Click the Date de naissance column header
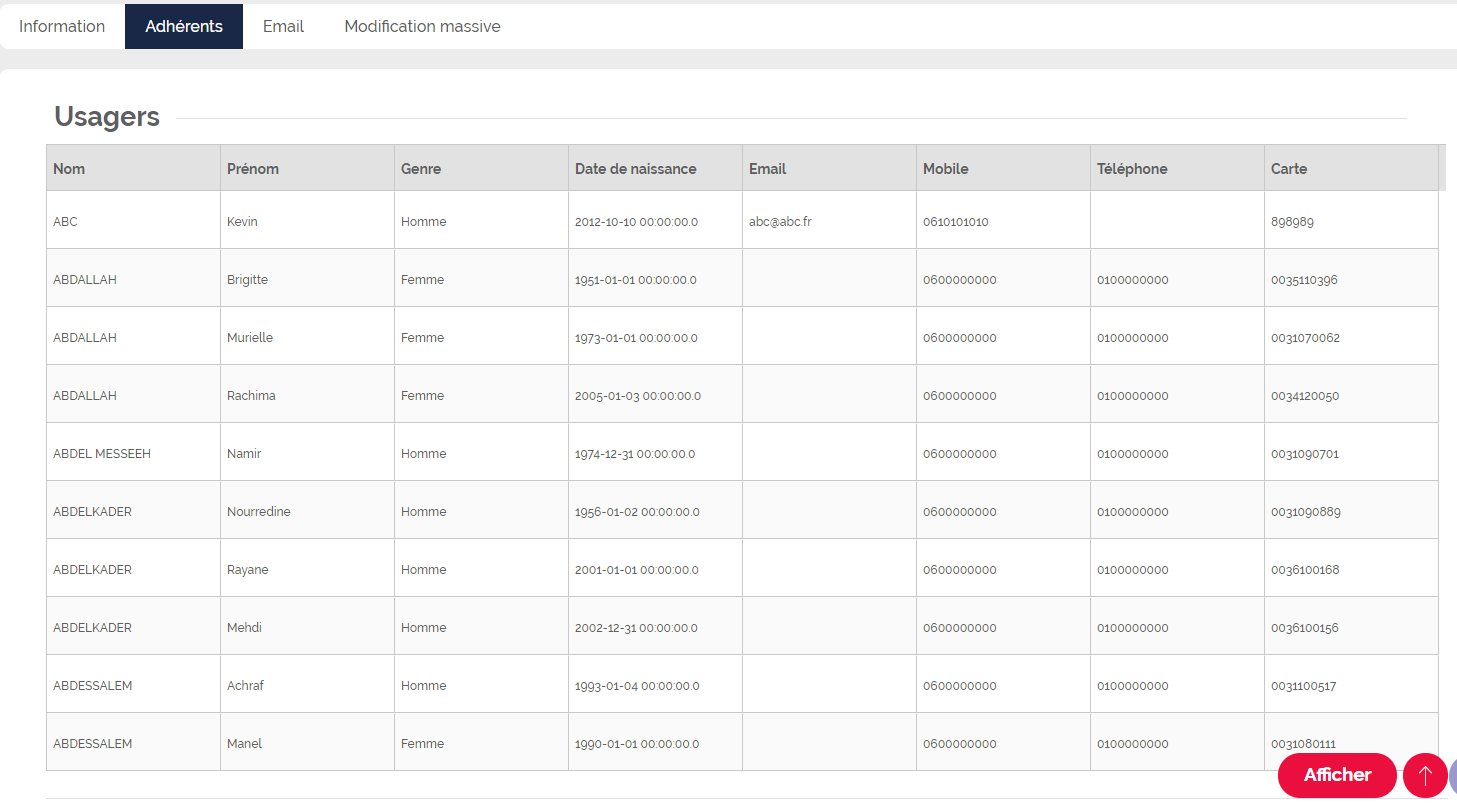 click(x=655, y=168)
